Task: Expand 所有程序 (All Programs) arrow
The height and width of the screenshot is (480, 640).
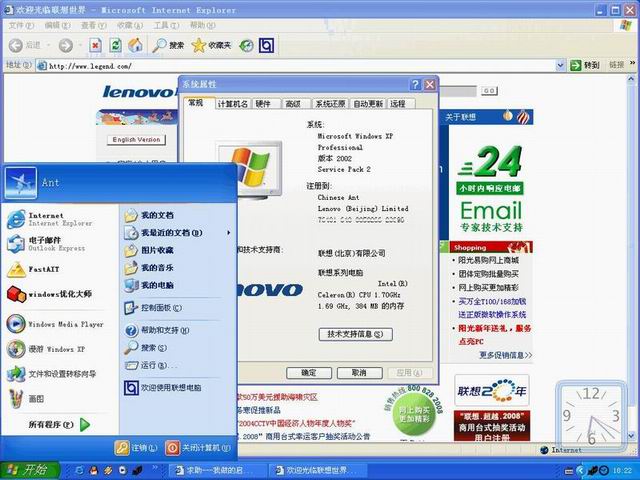Action: pyautogui.click(x=85, y=425)
